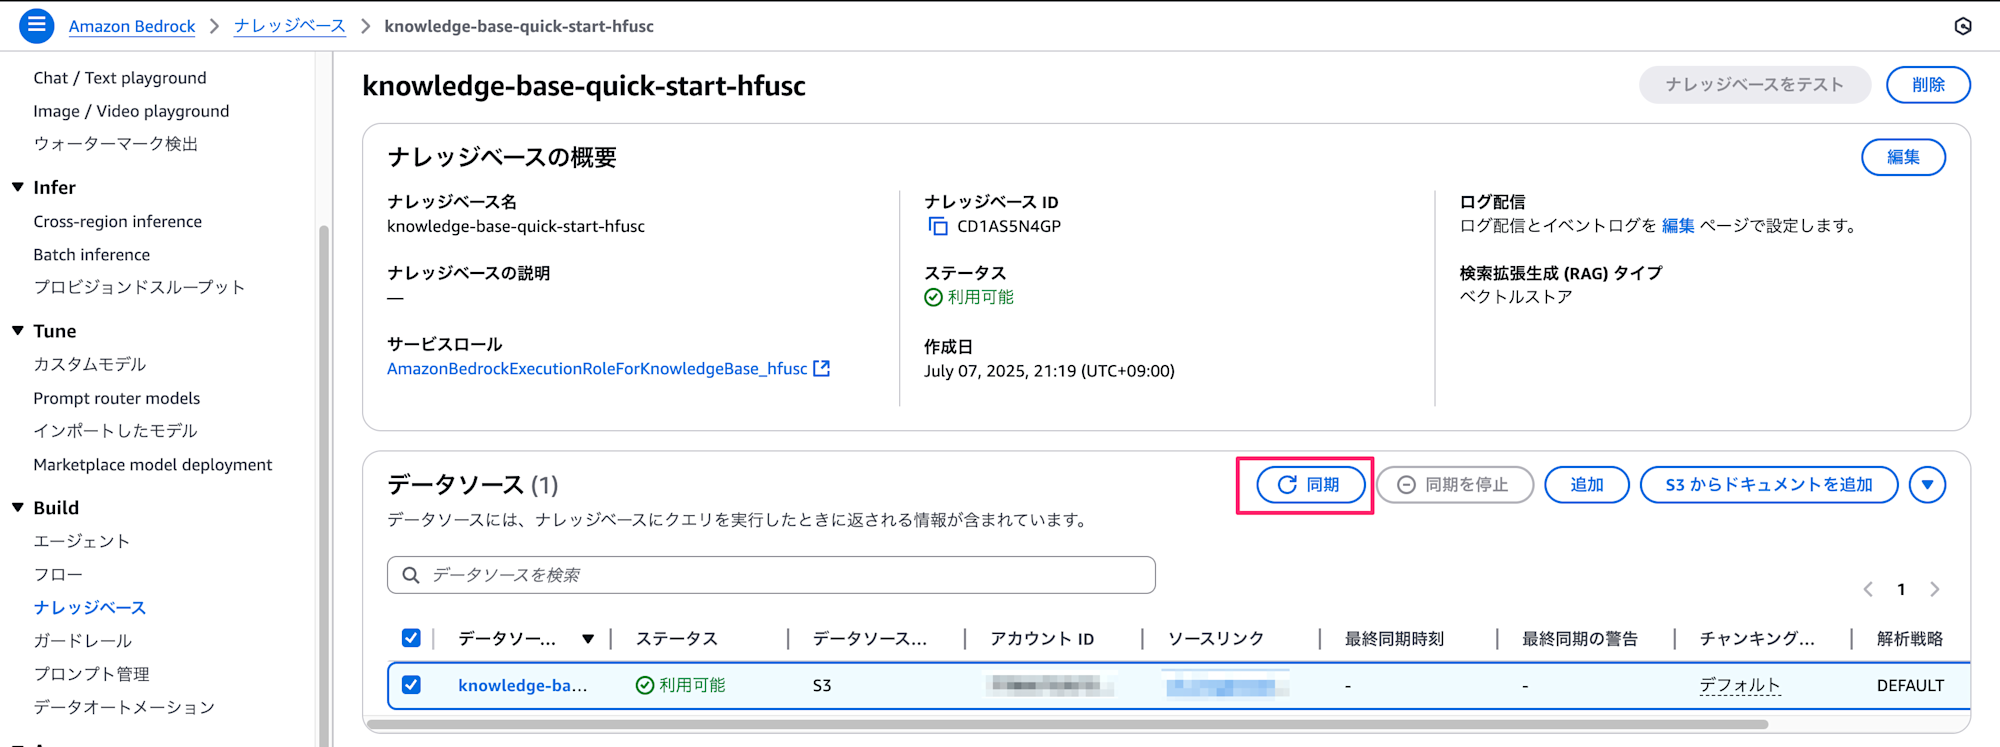
Task: Collapse the Tune section
Action: tap(18, 330)
